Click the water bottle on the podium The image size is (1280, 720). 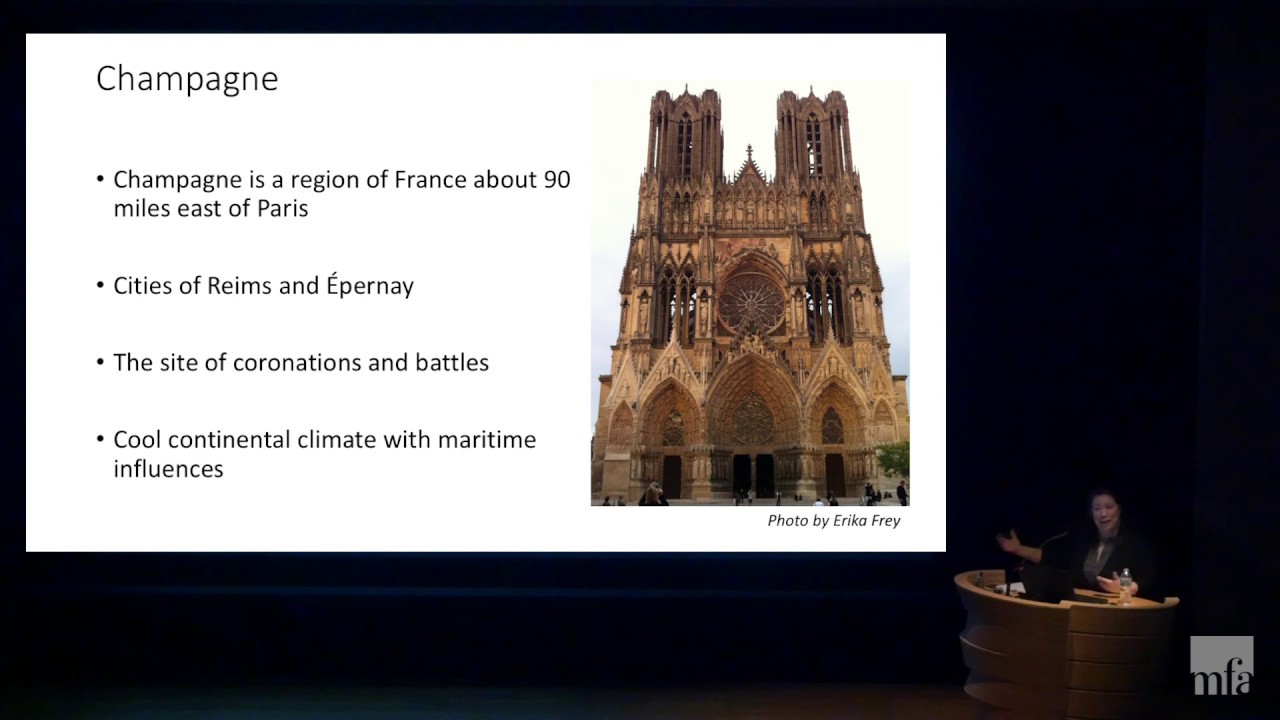1126,584
